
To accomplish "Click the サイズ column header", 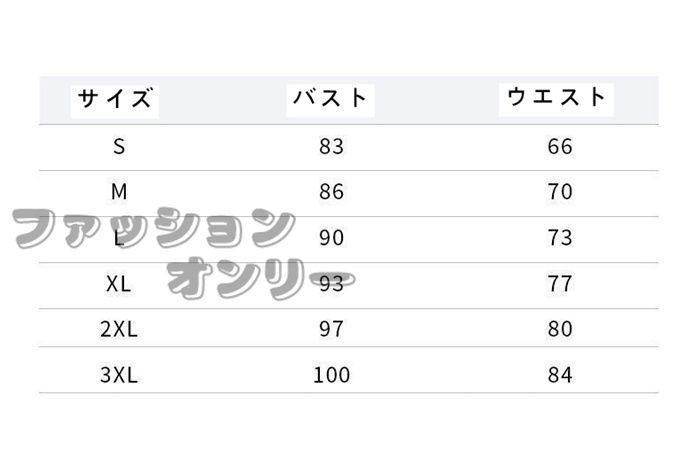I will (117, 99).
